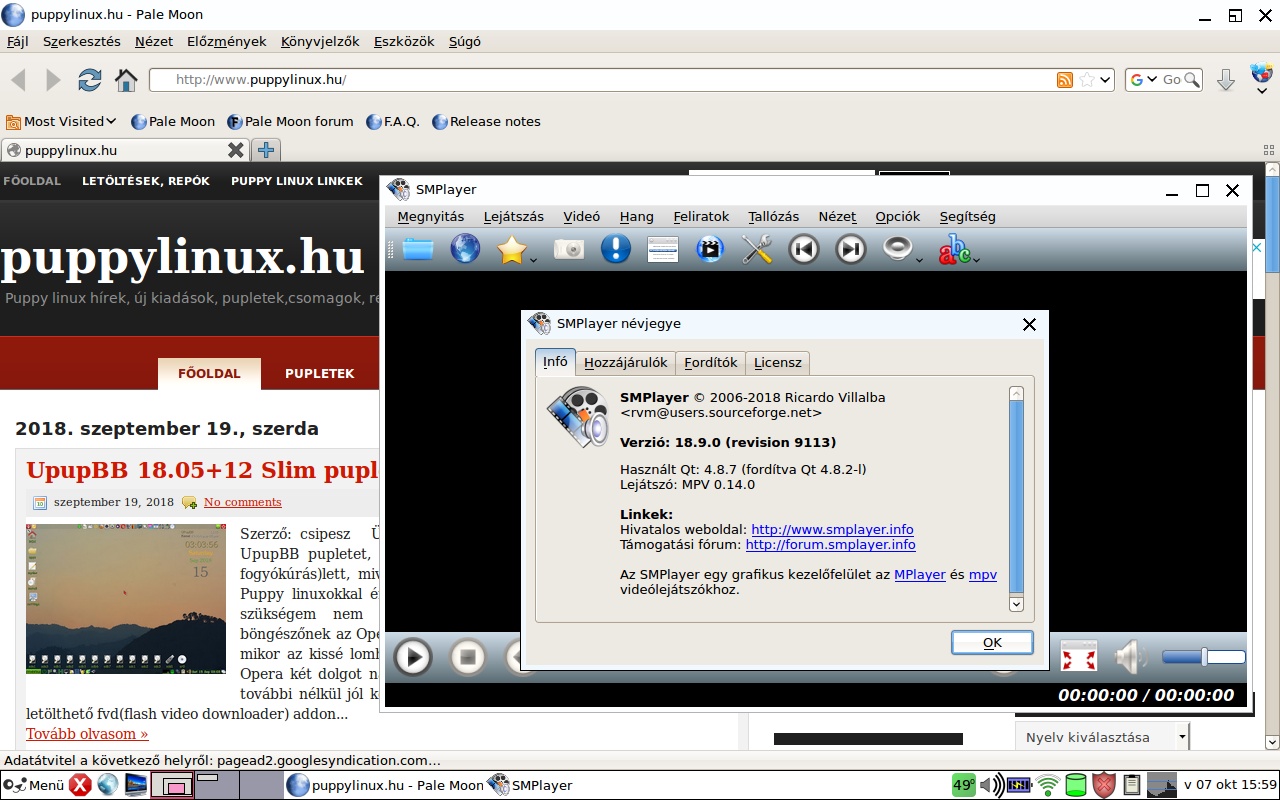
Task: Switch to the Hozzájárulók tab
Action: (x=626, y=362)
